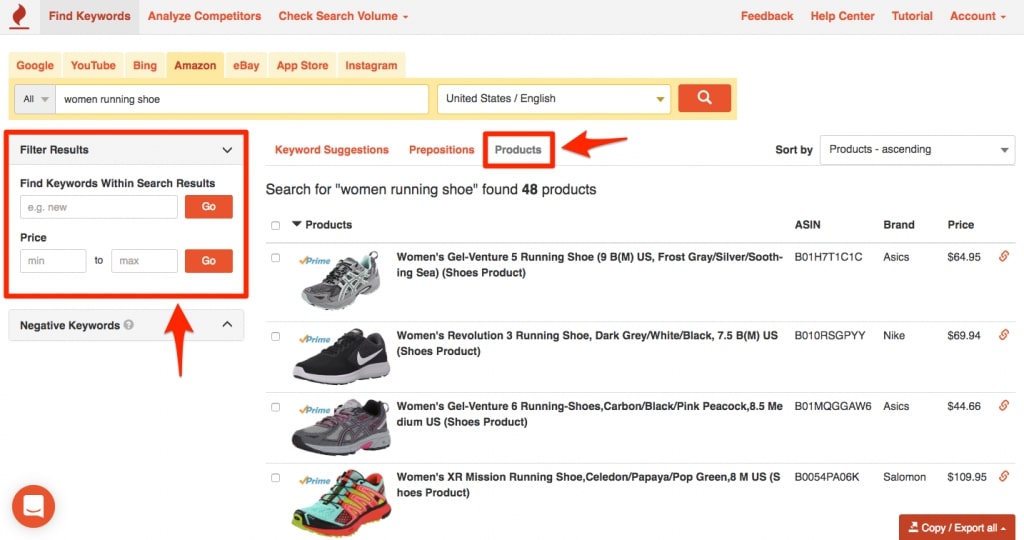Open link icon for the $64.95 Asics product
Image resolution: width=1024 pixels, height=540 pixels.
click(1004, 256)
